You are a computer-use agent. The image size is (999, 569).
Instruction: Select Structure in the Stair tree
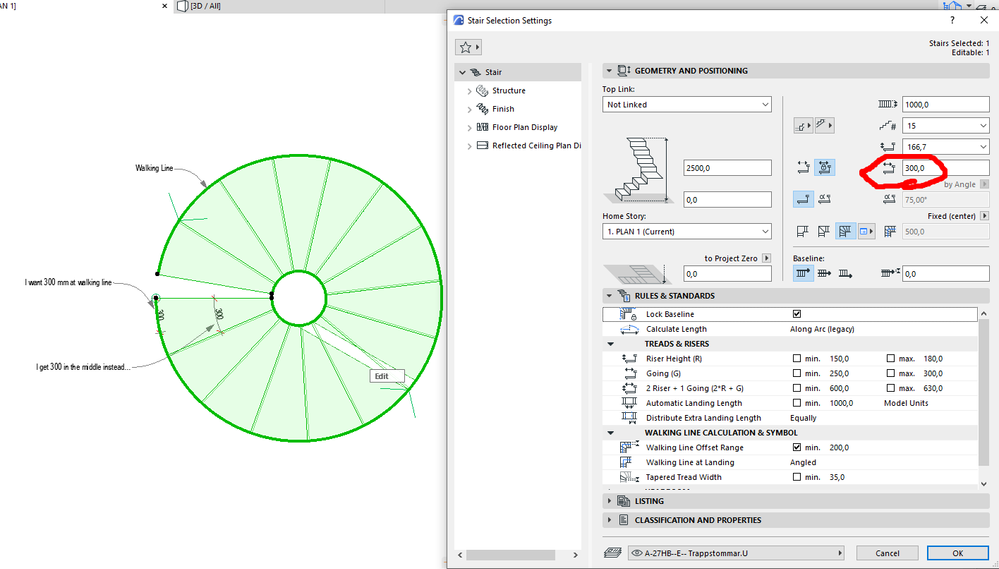point(508,91)
